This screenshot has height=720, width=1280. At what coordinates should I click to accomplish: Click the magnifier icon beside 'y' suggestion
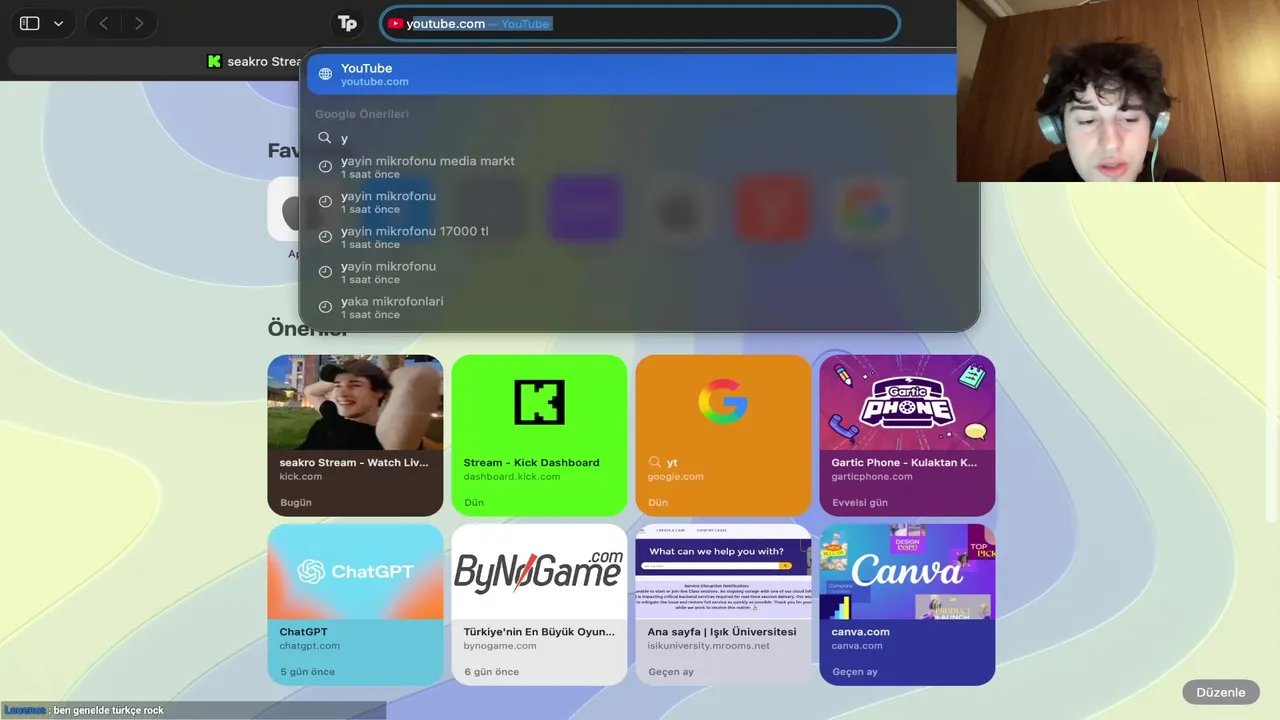coord(325,138)
